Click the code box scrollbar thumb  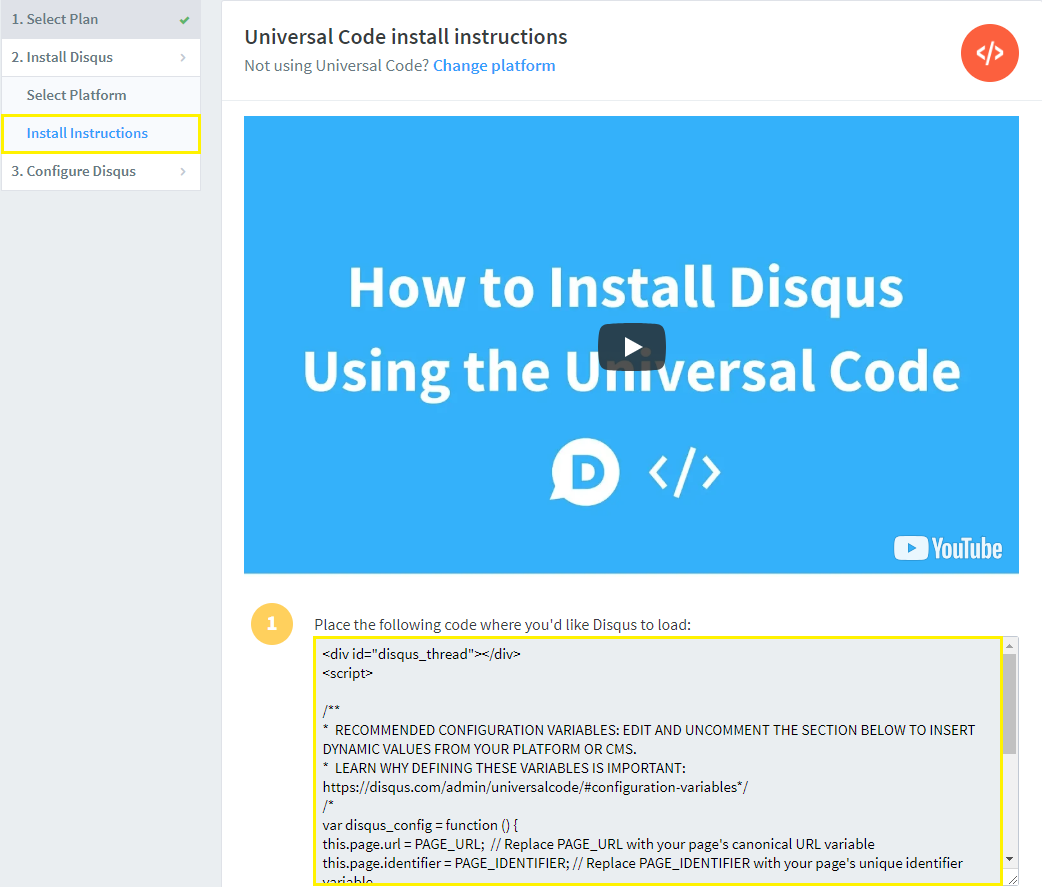pyautogui.click(x=1009, y=704)
